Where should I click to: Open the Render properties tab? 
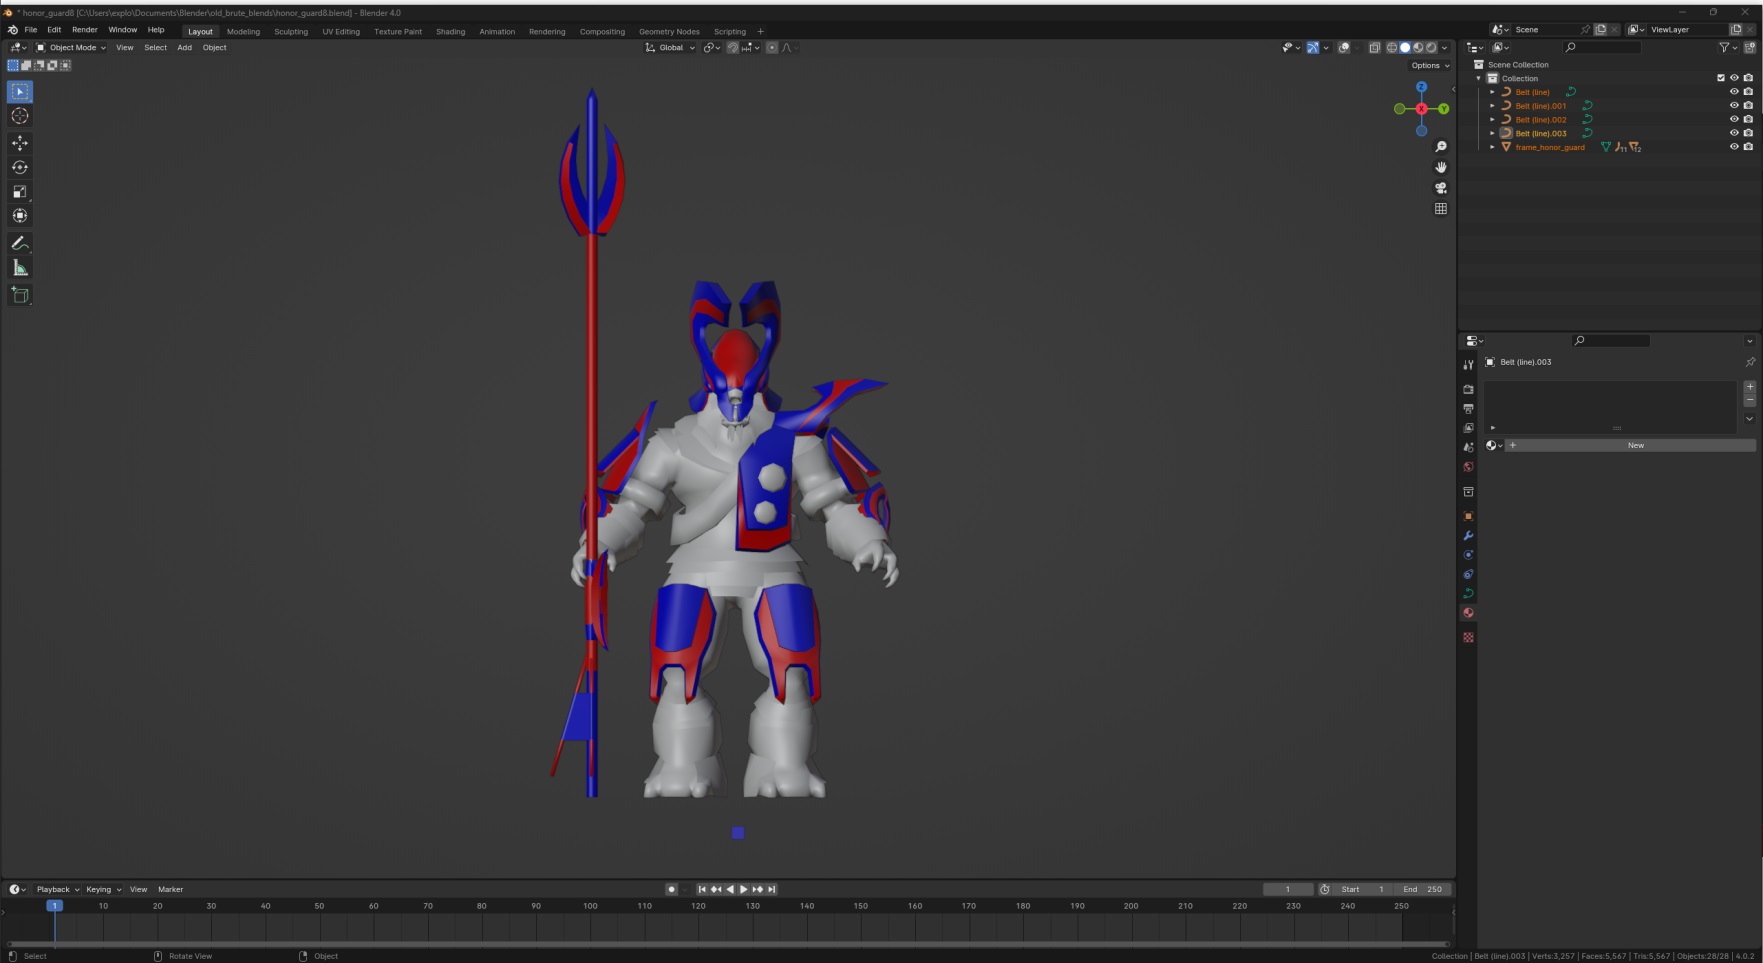pos(1468,389)
